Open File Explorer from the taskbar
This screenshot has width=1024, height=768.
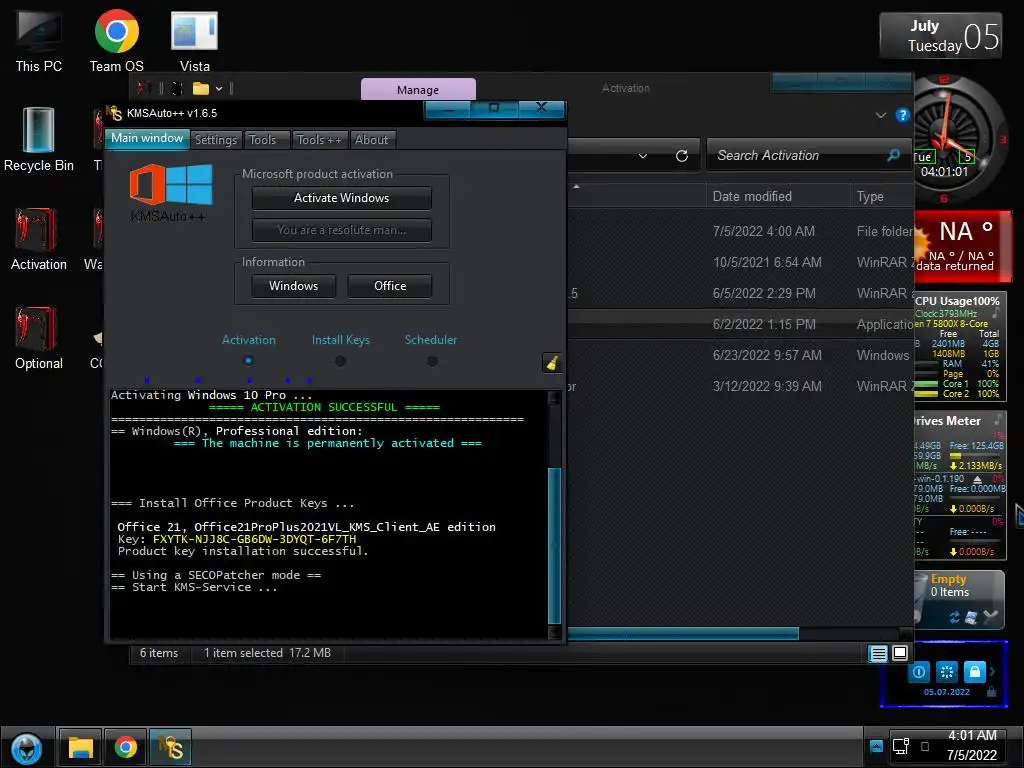tap(80, 747)
